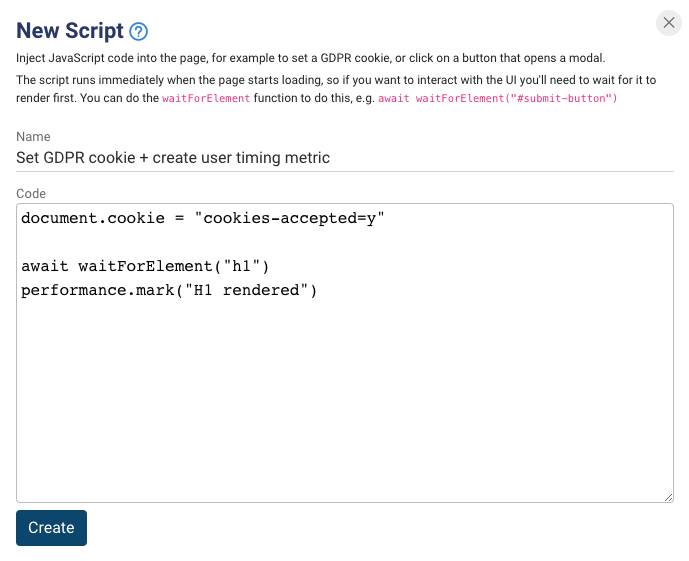Place cursor on the performance.mark line
Viewport: 689px width, 561px height.
[169, 290]
